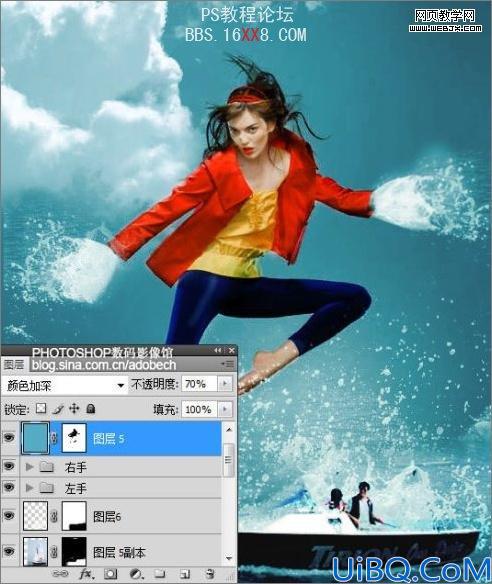Click the link layers icon in Layers panel

coord(60,574)
